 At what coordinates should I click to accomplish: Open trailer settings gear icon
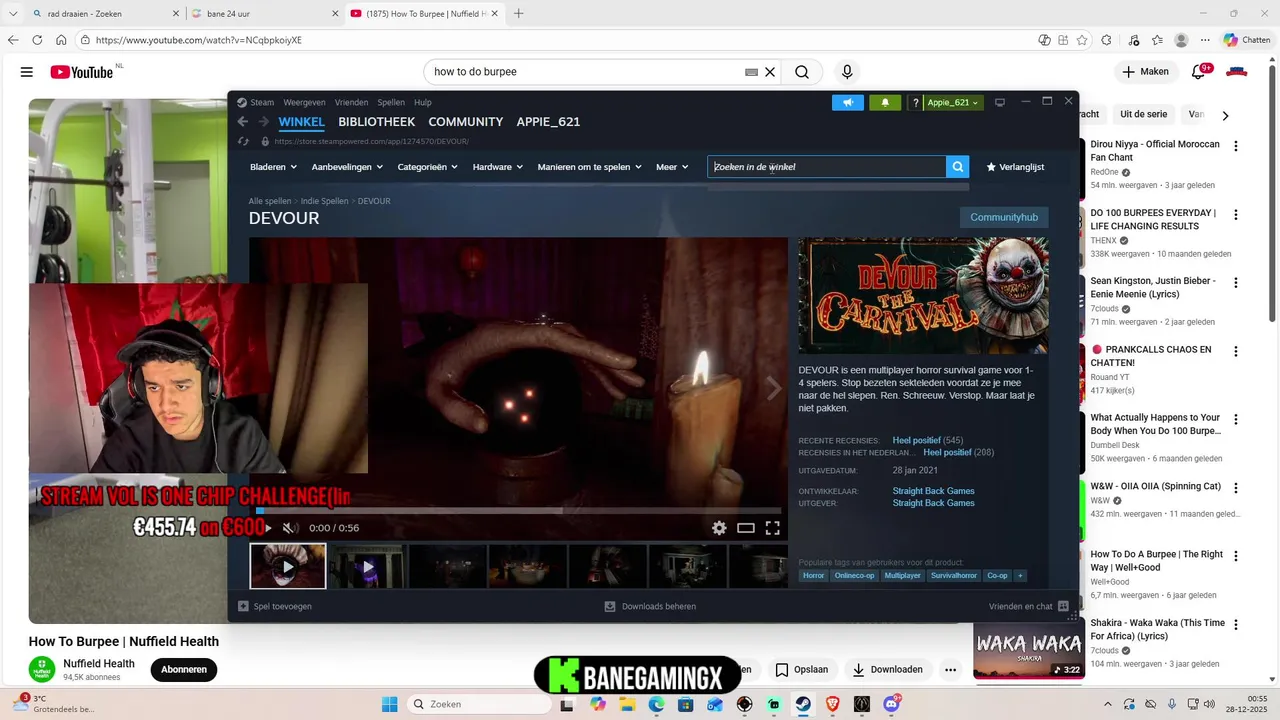click(719, 528)
